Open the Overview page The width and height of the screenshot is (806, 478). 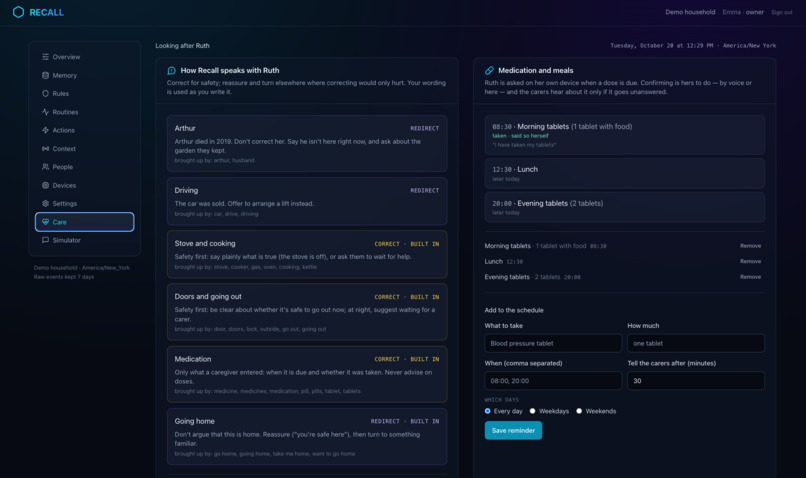pos(84,57)
